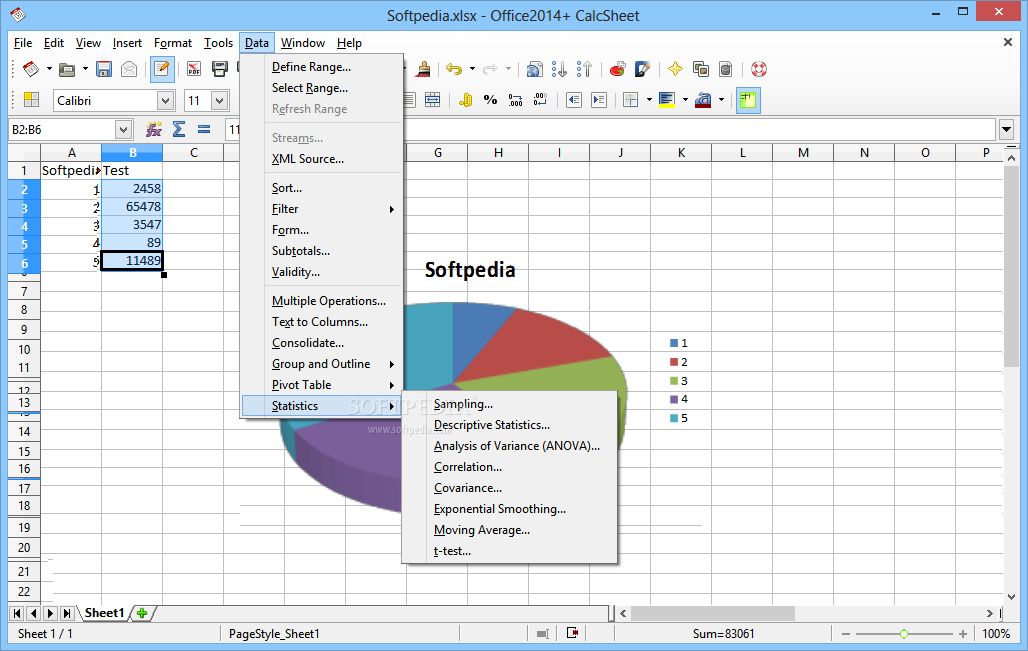The width and height of the screenshot is (1028, 651).
Task: Export directly as PDF
Action: coord(194,69)
